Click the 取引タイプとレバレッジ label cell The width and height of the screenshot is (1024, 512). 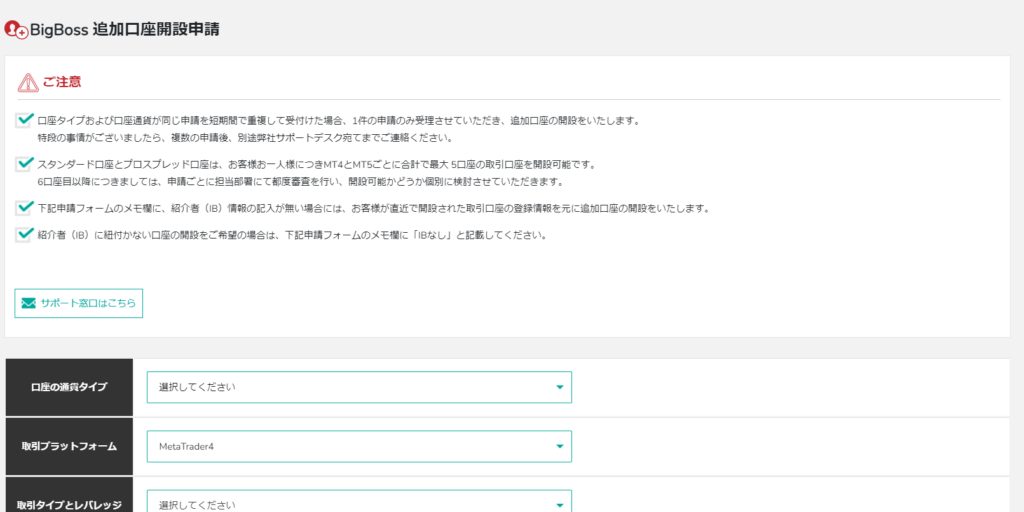coord(69,495)
